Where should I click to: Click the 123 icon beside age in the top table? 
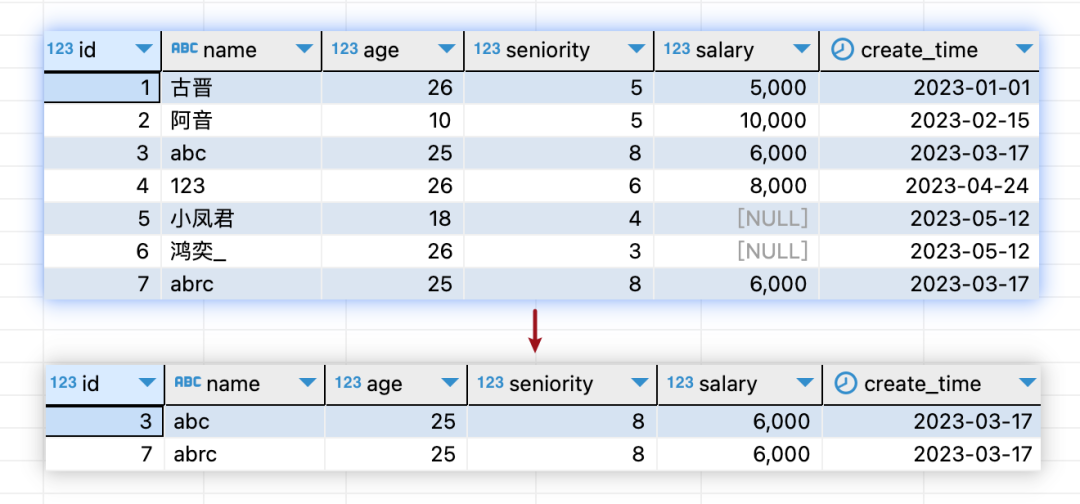click(x=345, y=49)
